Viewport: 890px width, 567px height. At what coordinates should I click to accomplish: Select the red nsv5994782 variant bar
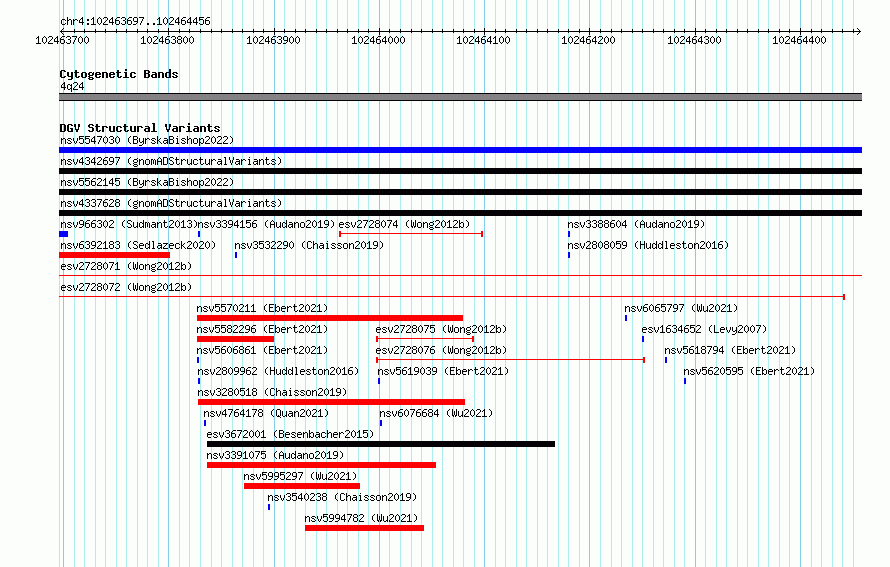point(364,528)
